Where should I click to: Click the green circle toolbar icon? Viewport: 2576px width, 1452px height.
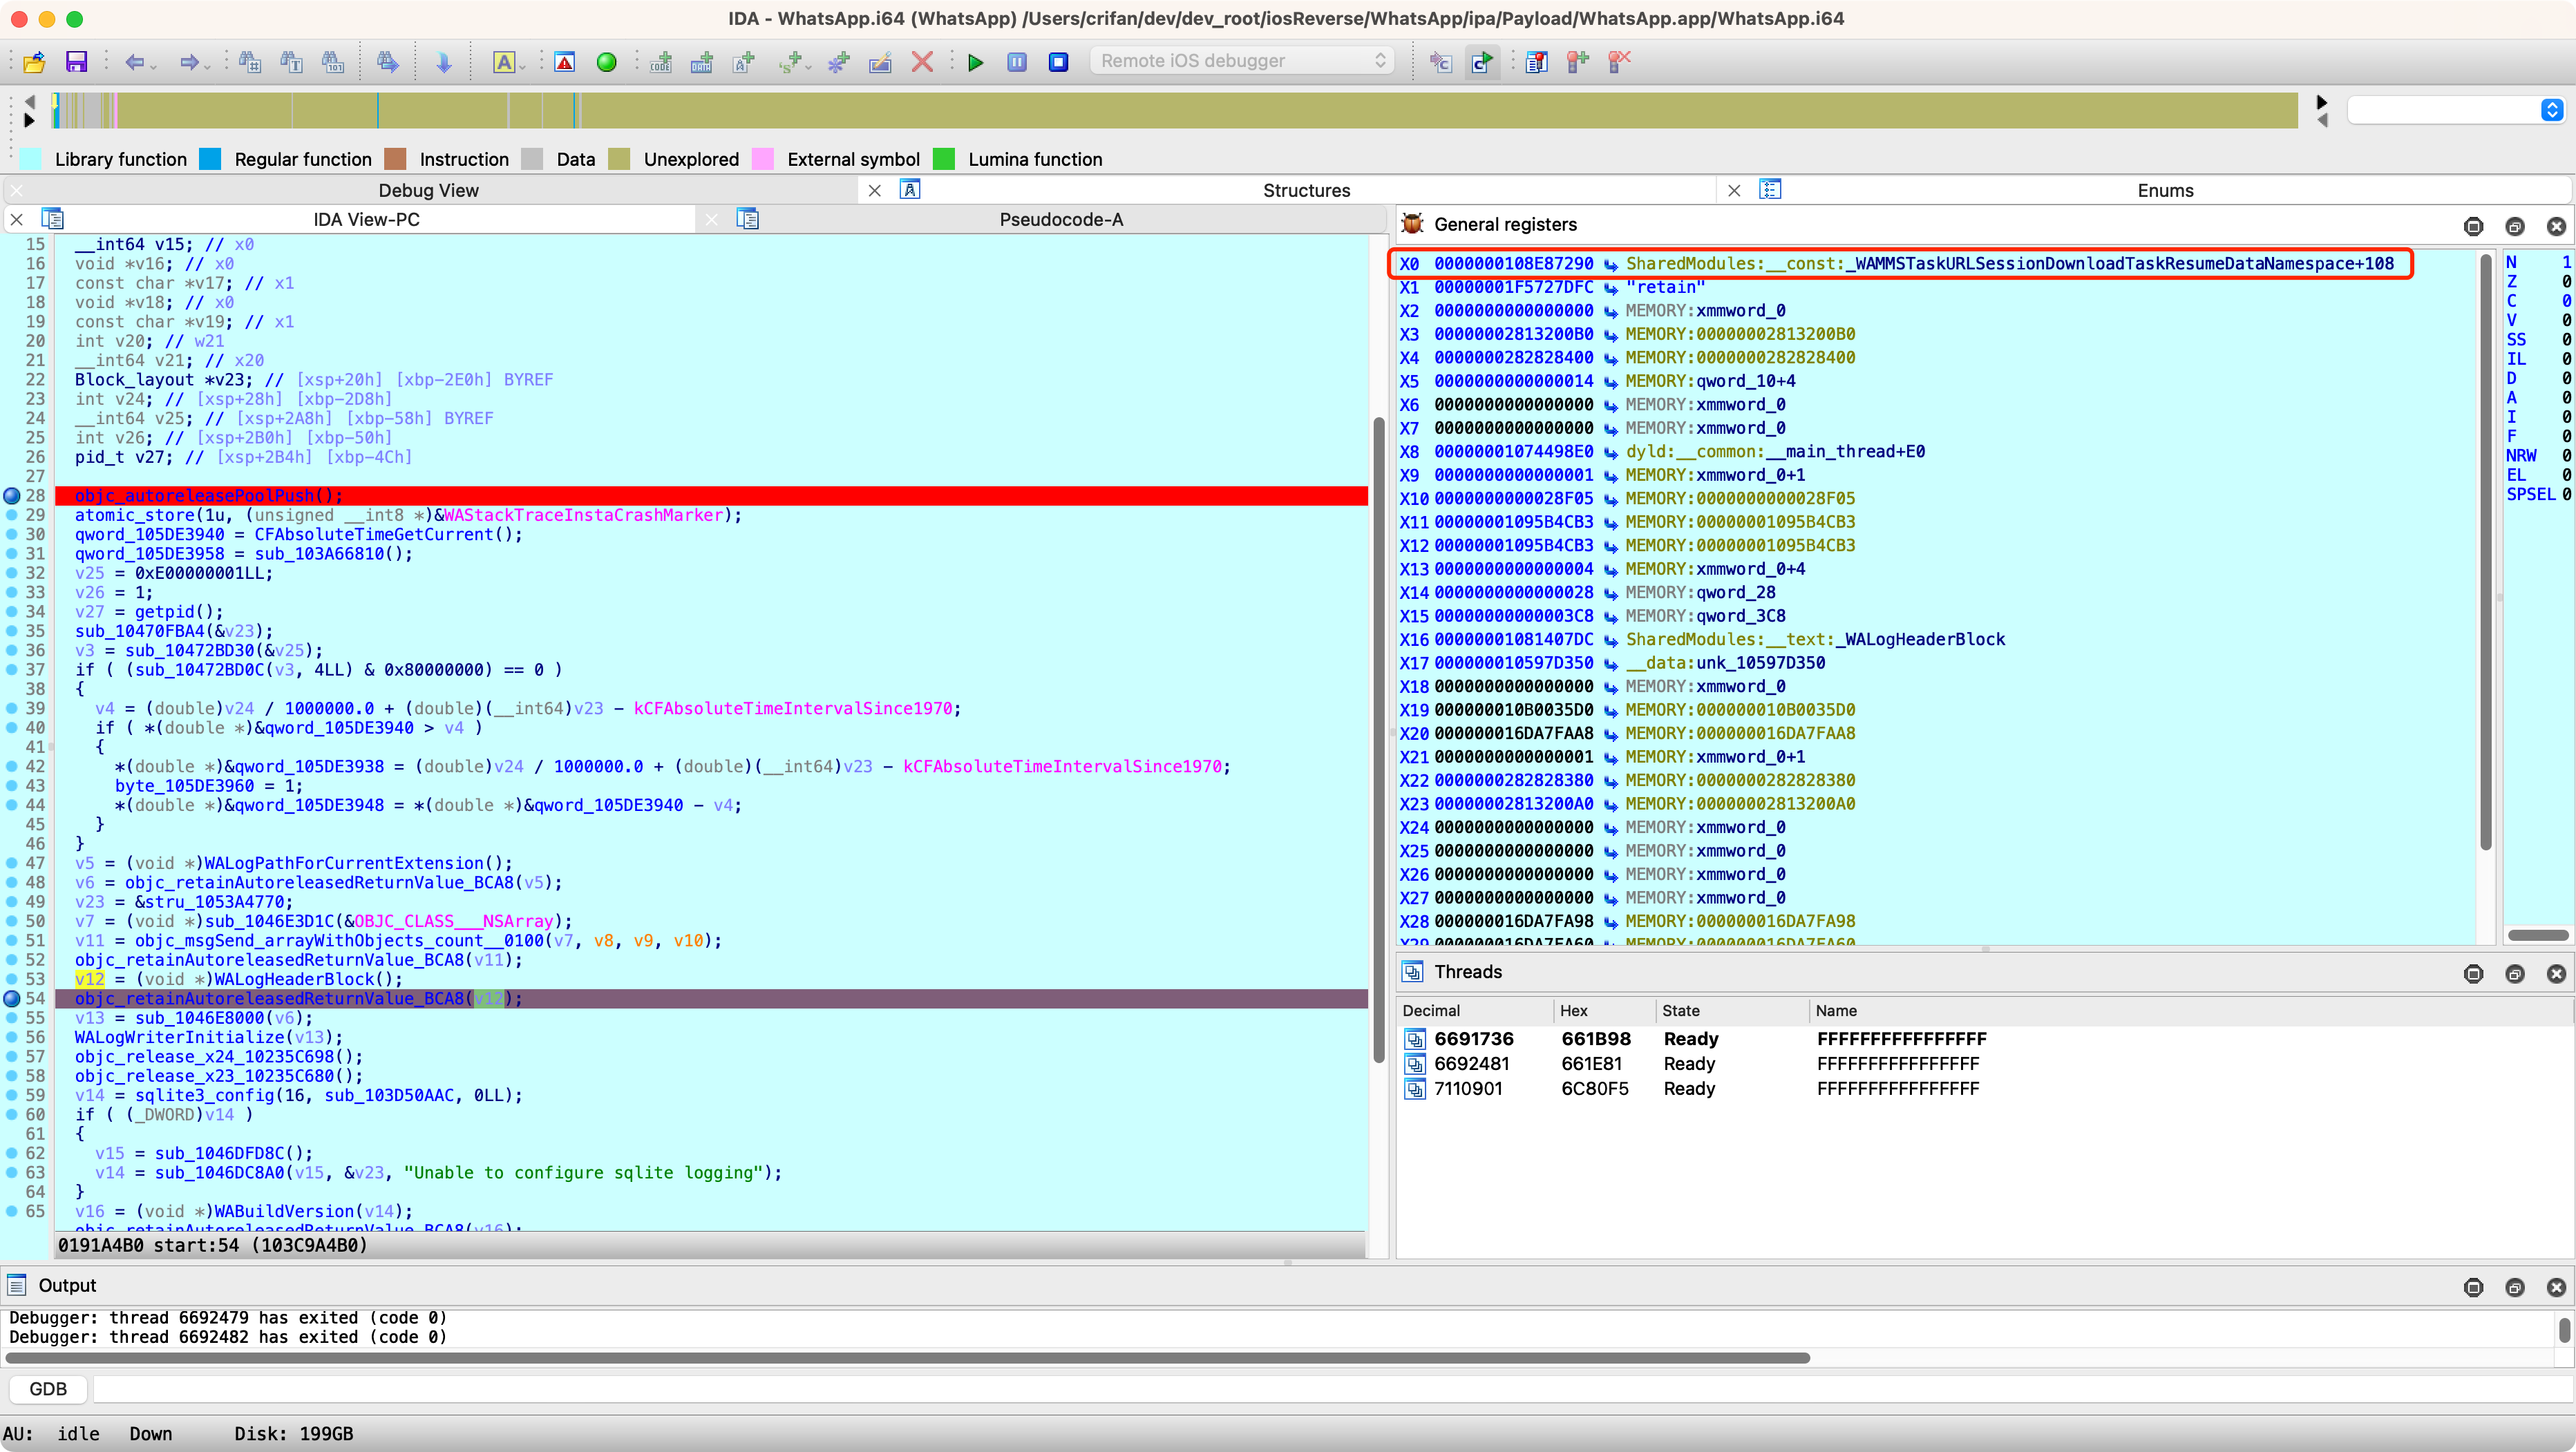606,62
